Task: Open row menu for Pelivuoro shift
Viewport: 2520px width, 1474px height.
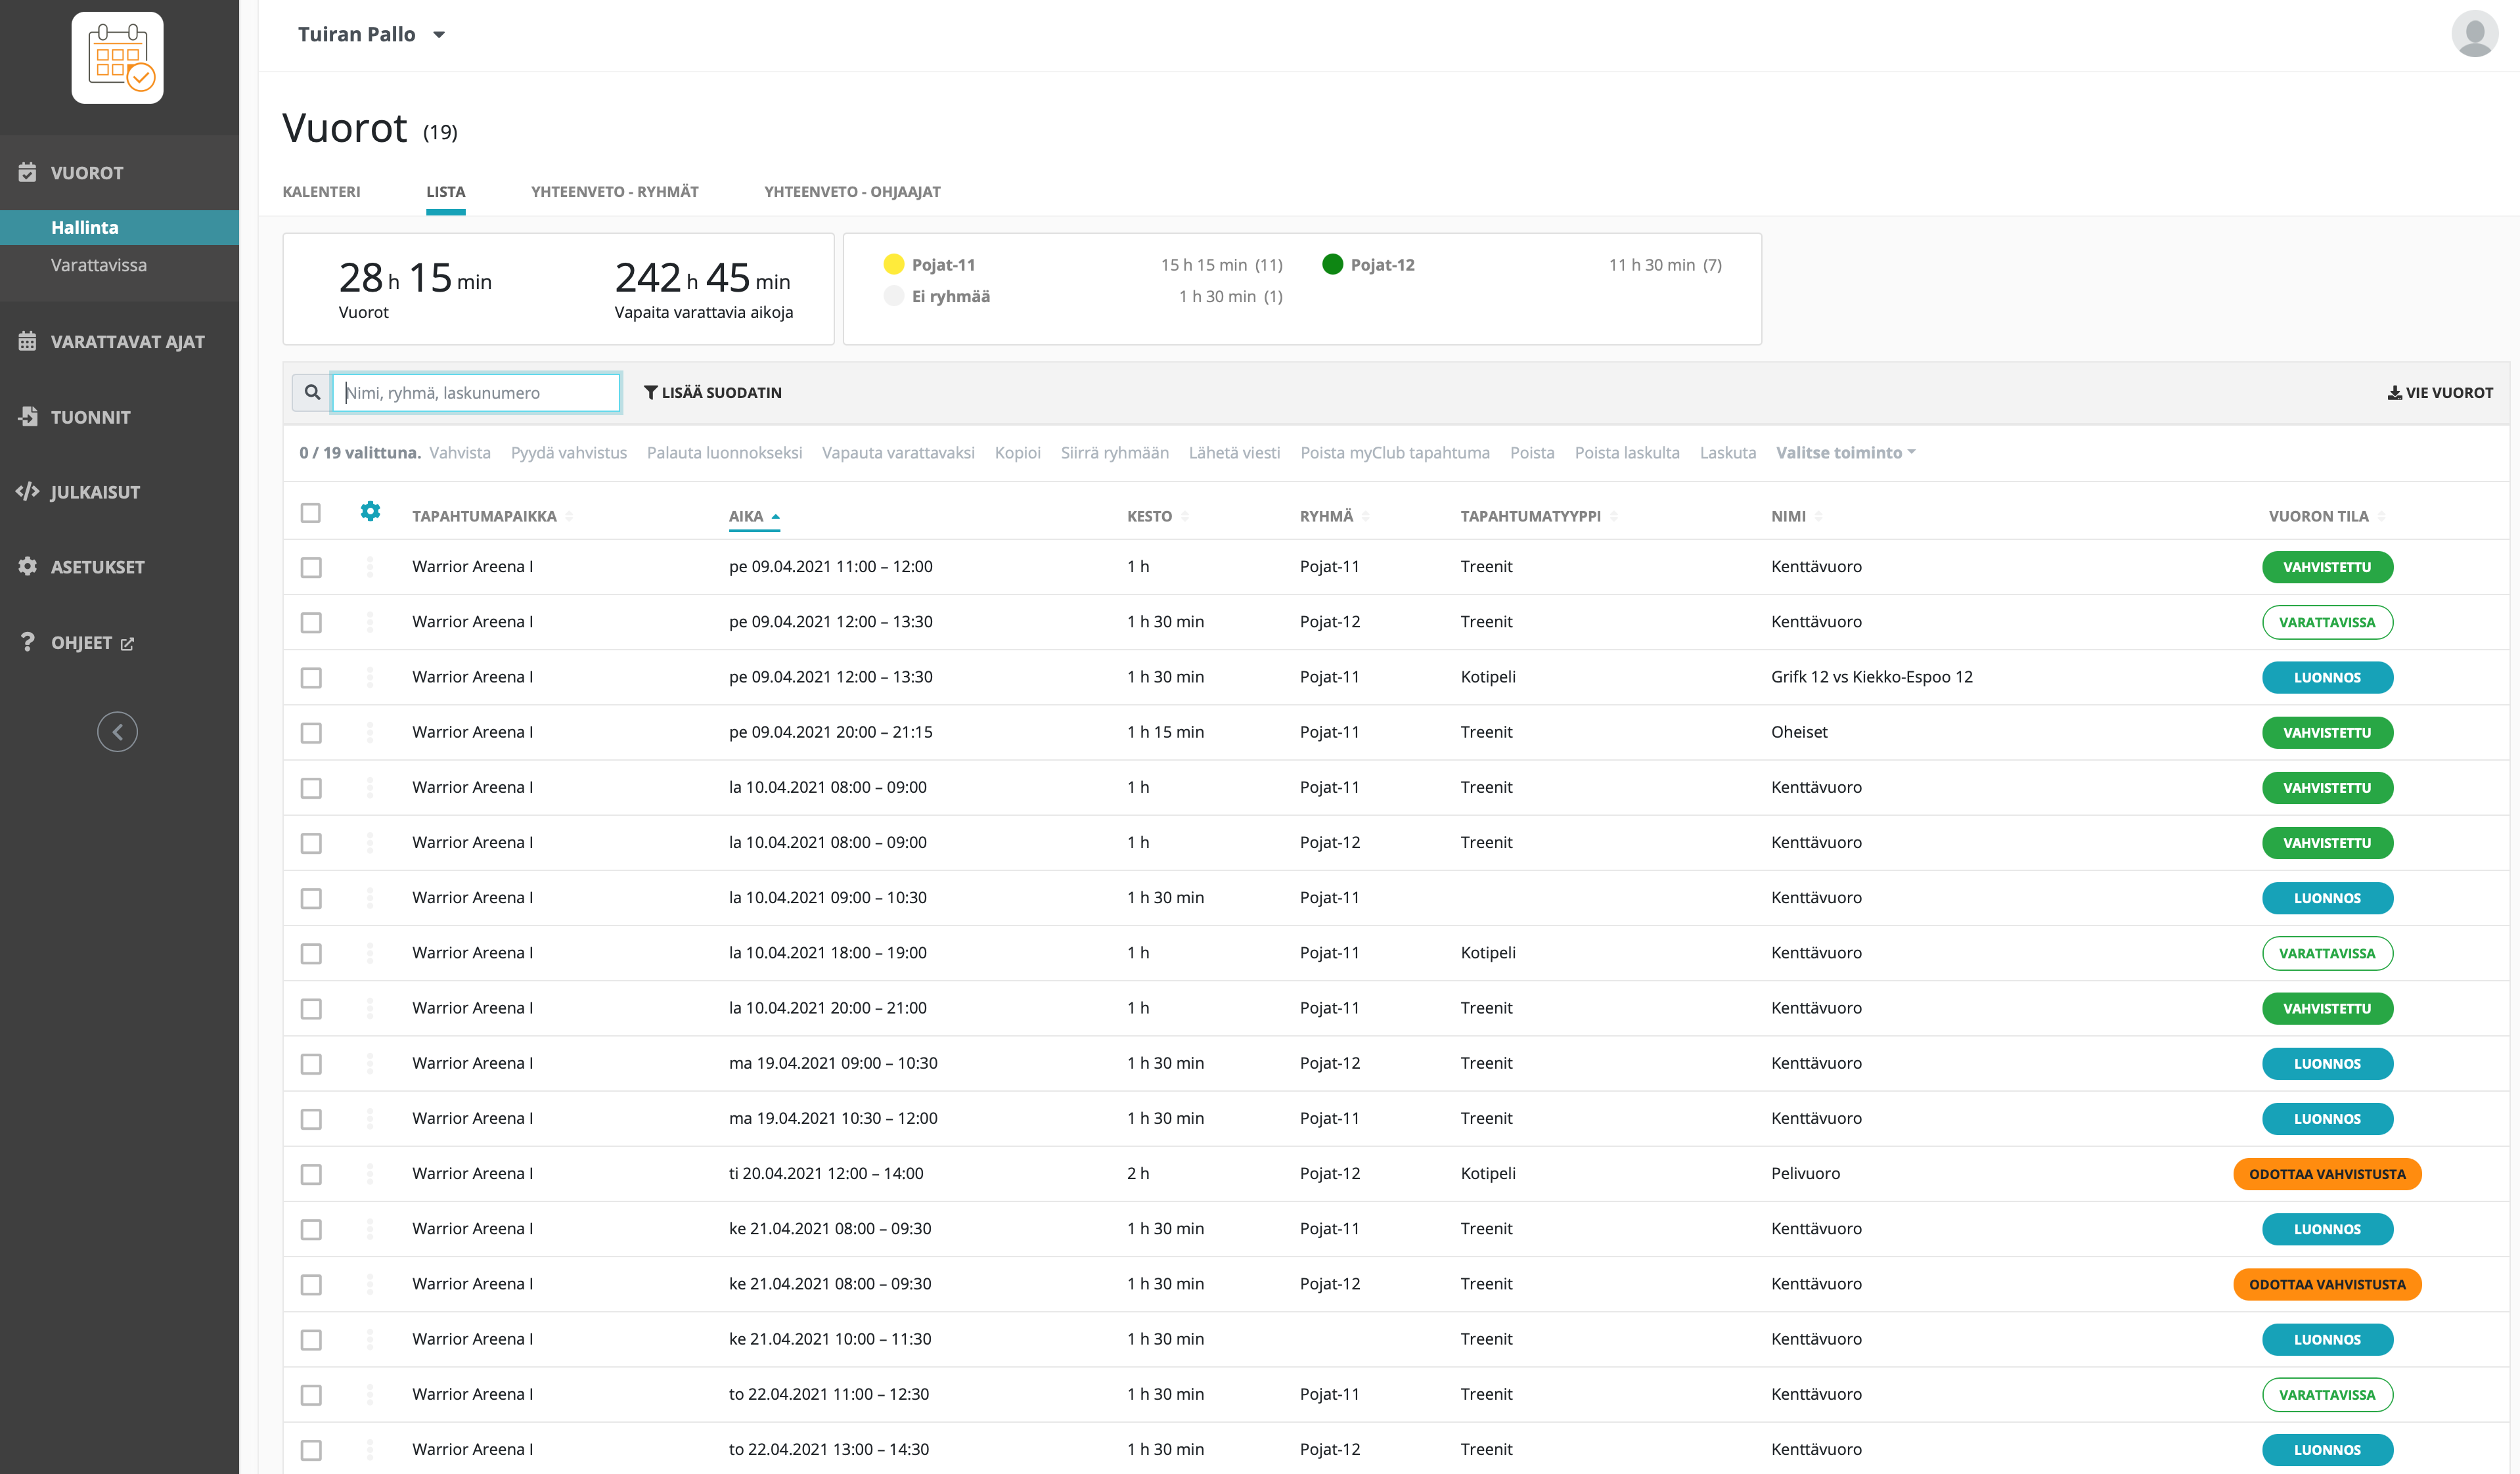Action: (x=370, y=1174)
